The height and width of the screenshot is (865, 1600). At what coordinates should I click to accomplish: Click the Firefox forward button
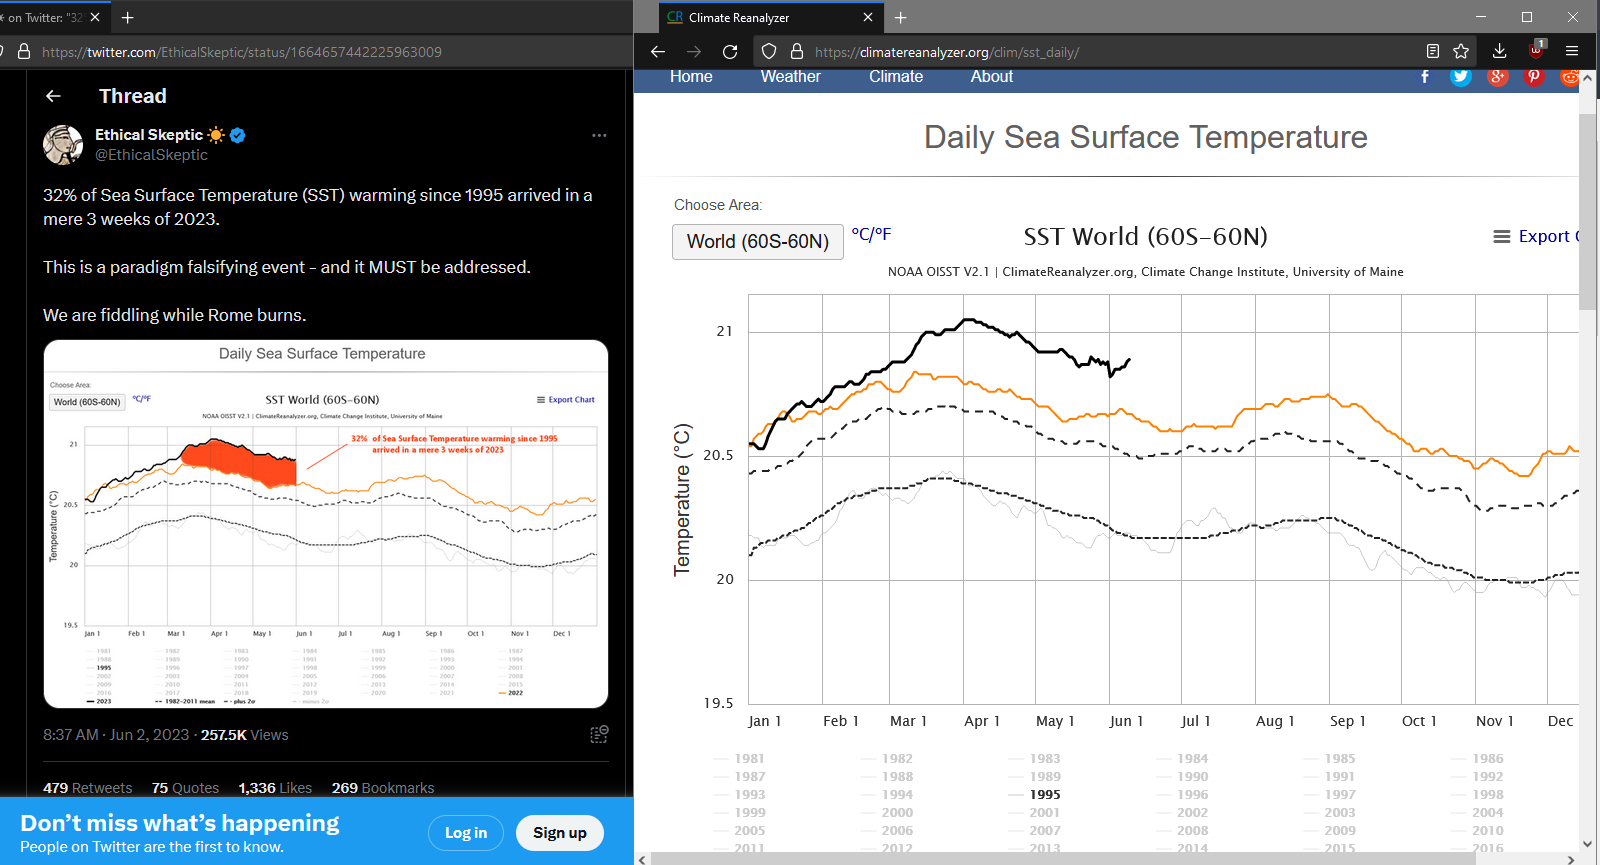(694, 52)
